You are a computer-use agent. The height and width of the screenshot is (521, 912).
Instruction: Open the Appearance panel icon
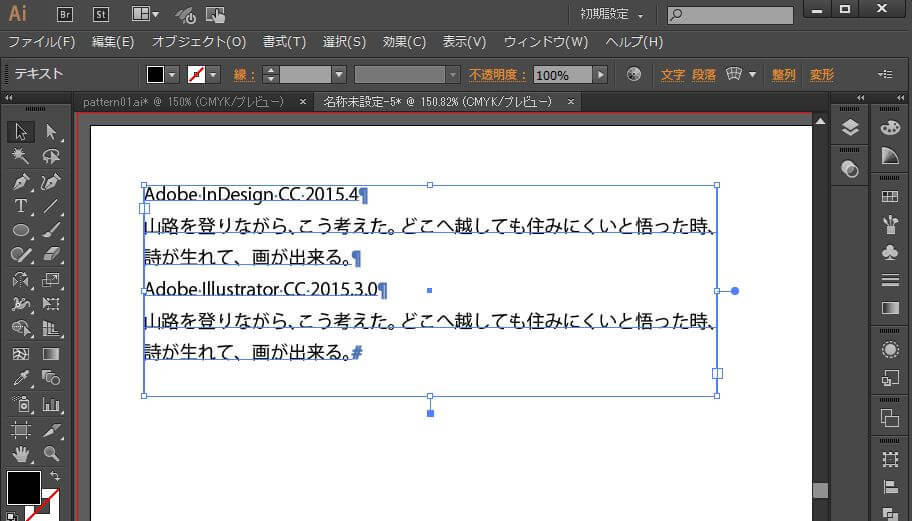click(x=890, y=349)
